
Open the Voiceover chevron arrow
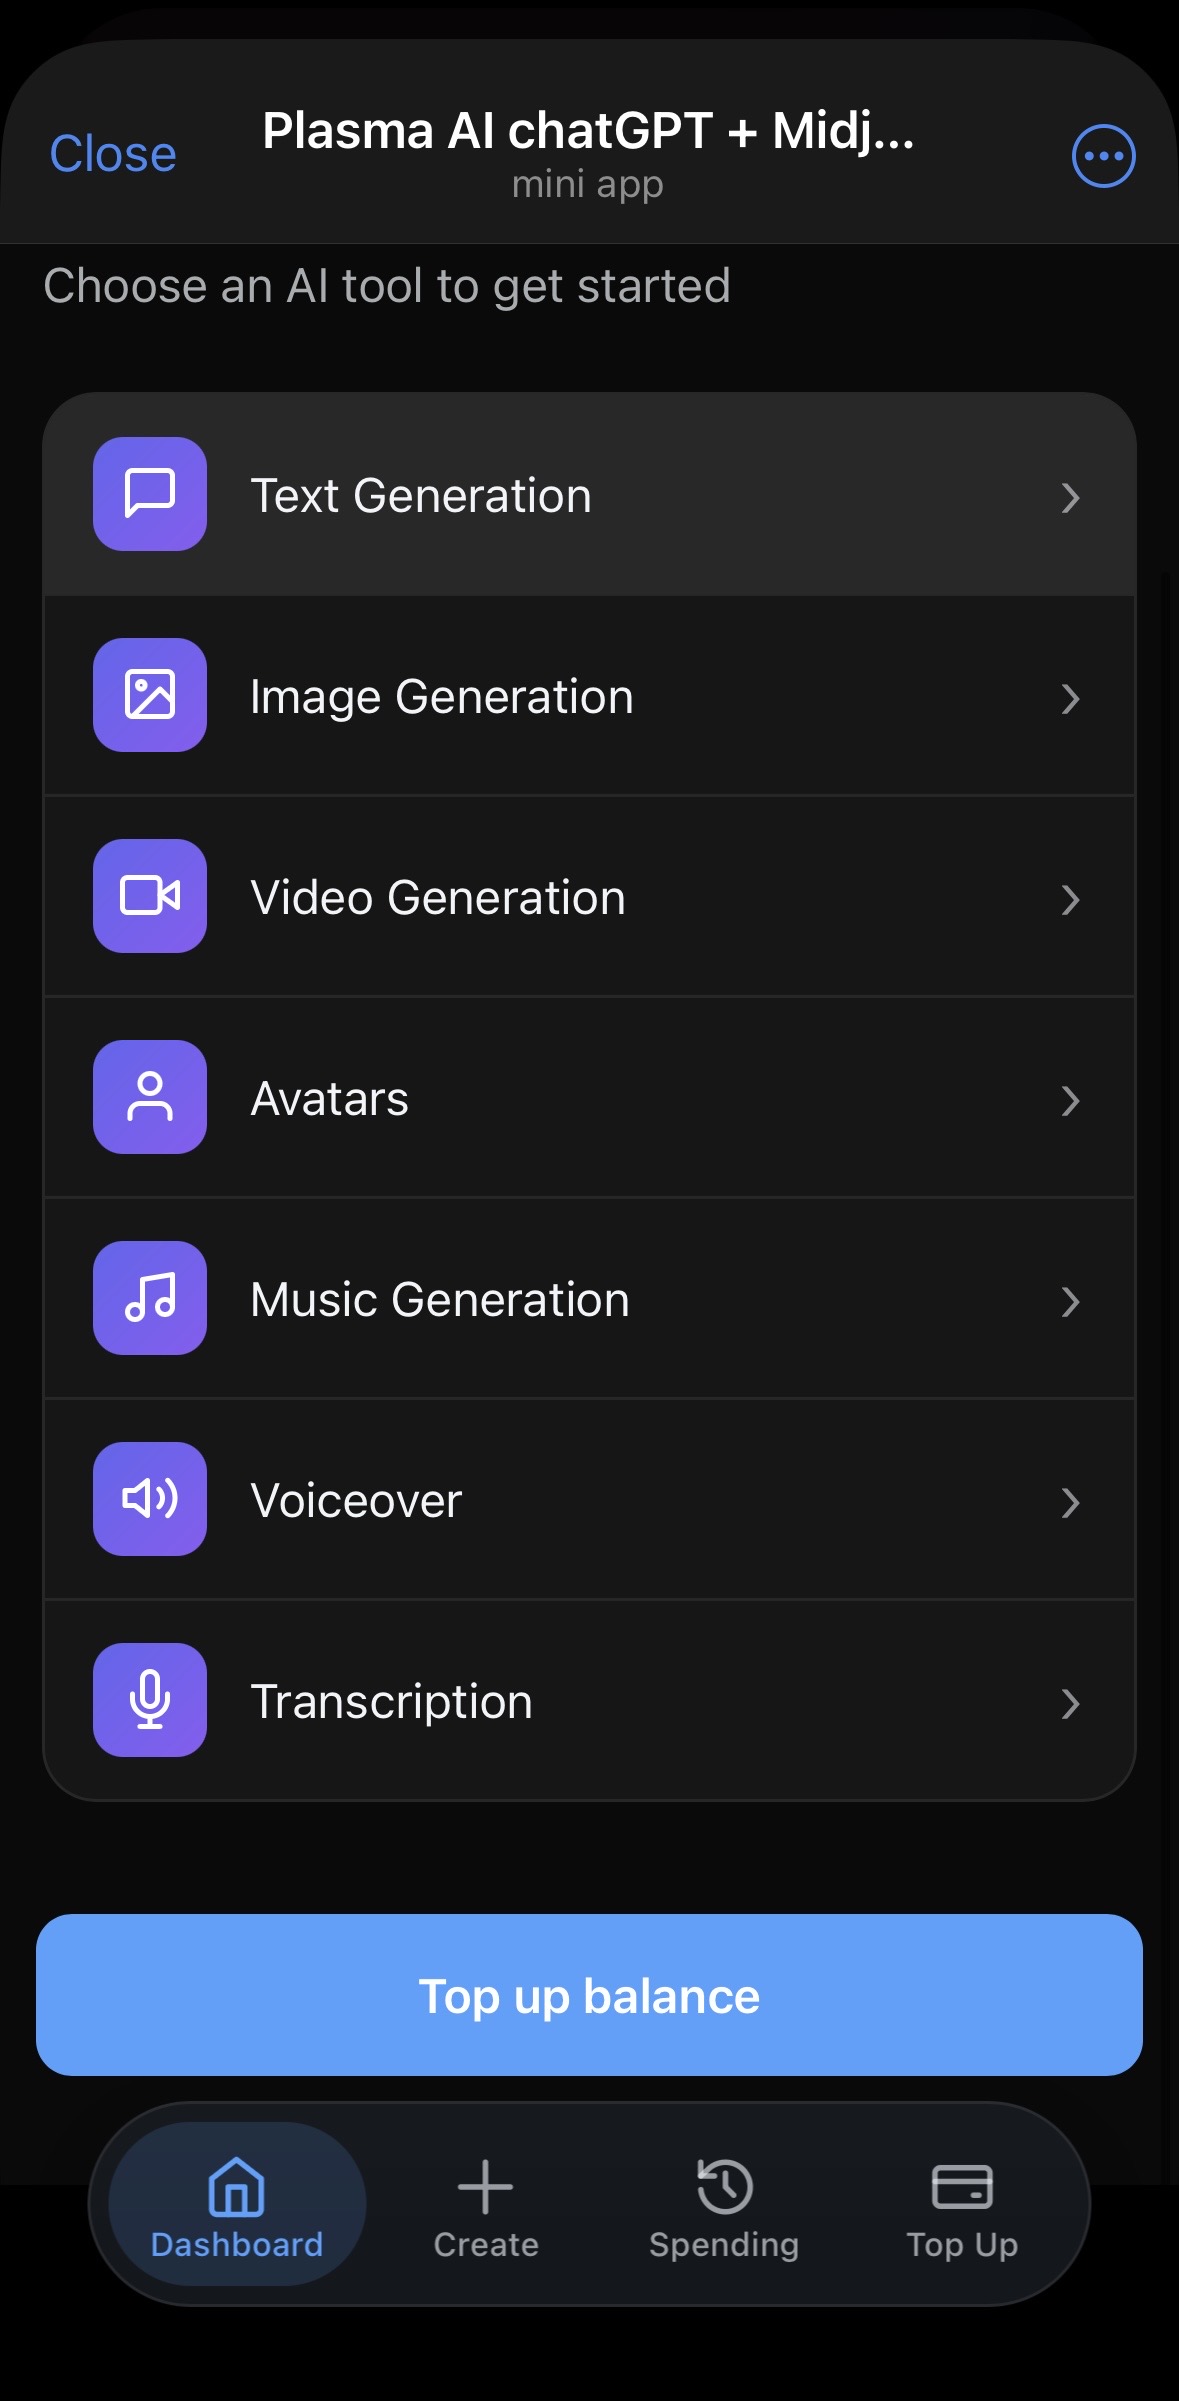pos(1070,1502)
